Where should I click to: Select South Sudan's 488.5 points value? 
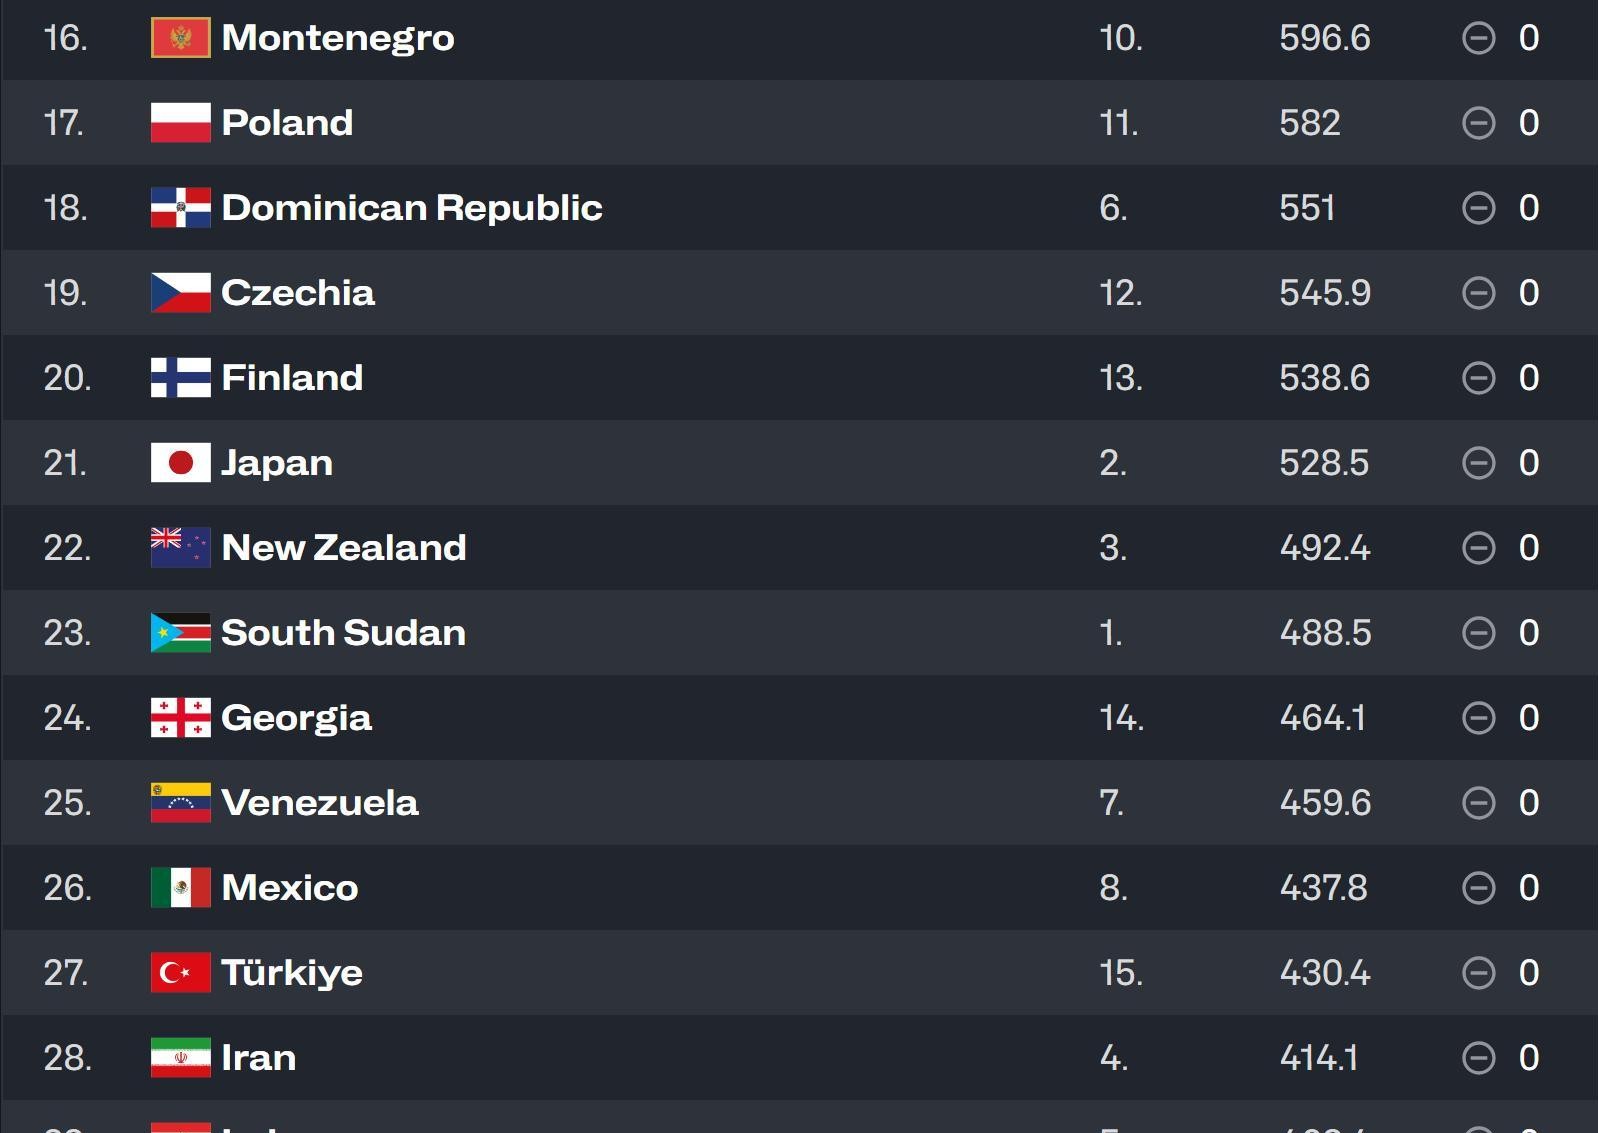tap(1325, 633)
